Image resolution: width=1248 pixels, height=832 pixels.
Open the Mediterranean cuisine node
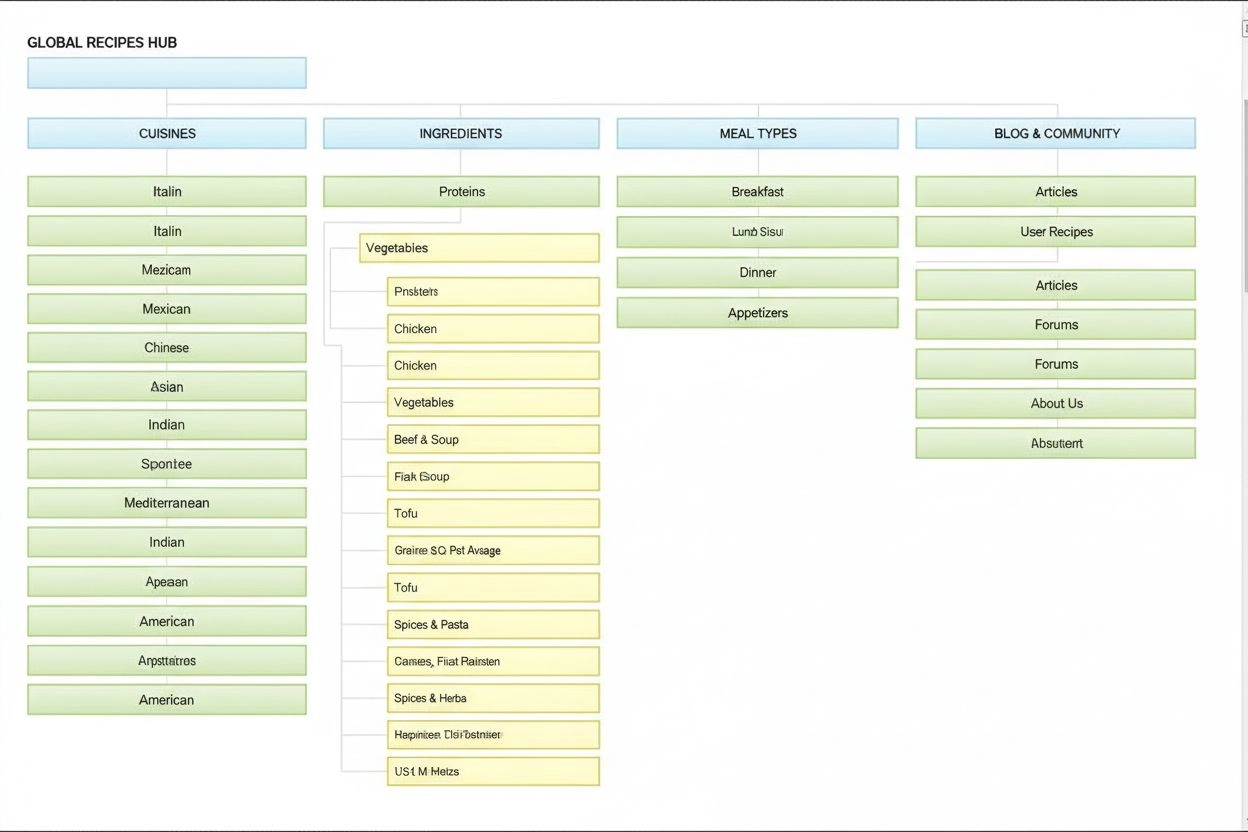pos(166,502)
